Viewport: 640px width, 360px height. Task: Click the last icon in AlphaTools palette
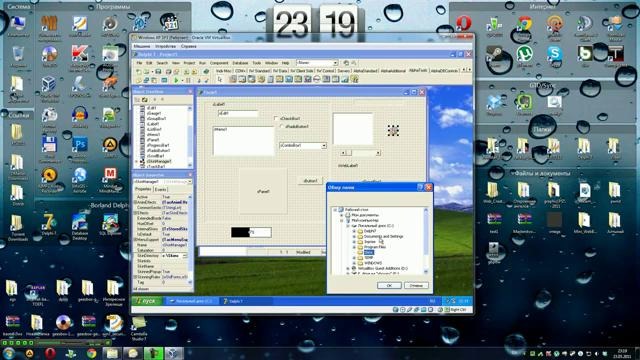click(355, 79)
